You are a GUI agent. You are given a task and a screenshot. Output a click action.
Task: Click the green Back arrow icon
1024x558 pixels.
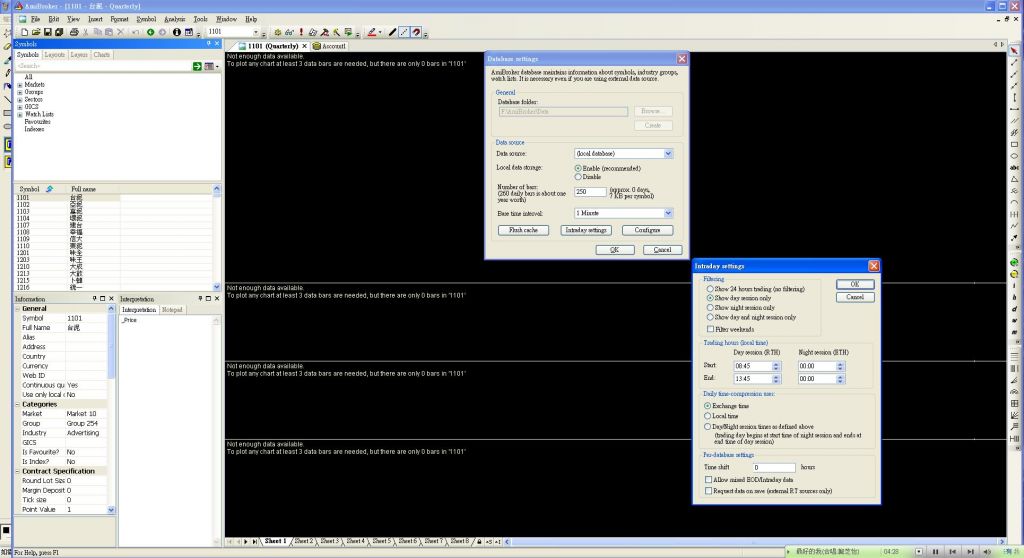pyautogui.click(x=150, y=32)
